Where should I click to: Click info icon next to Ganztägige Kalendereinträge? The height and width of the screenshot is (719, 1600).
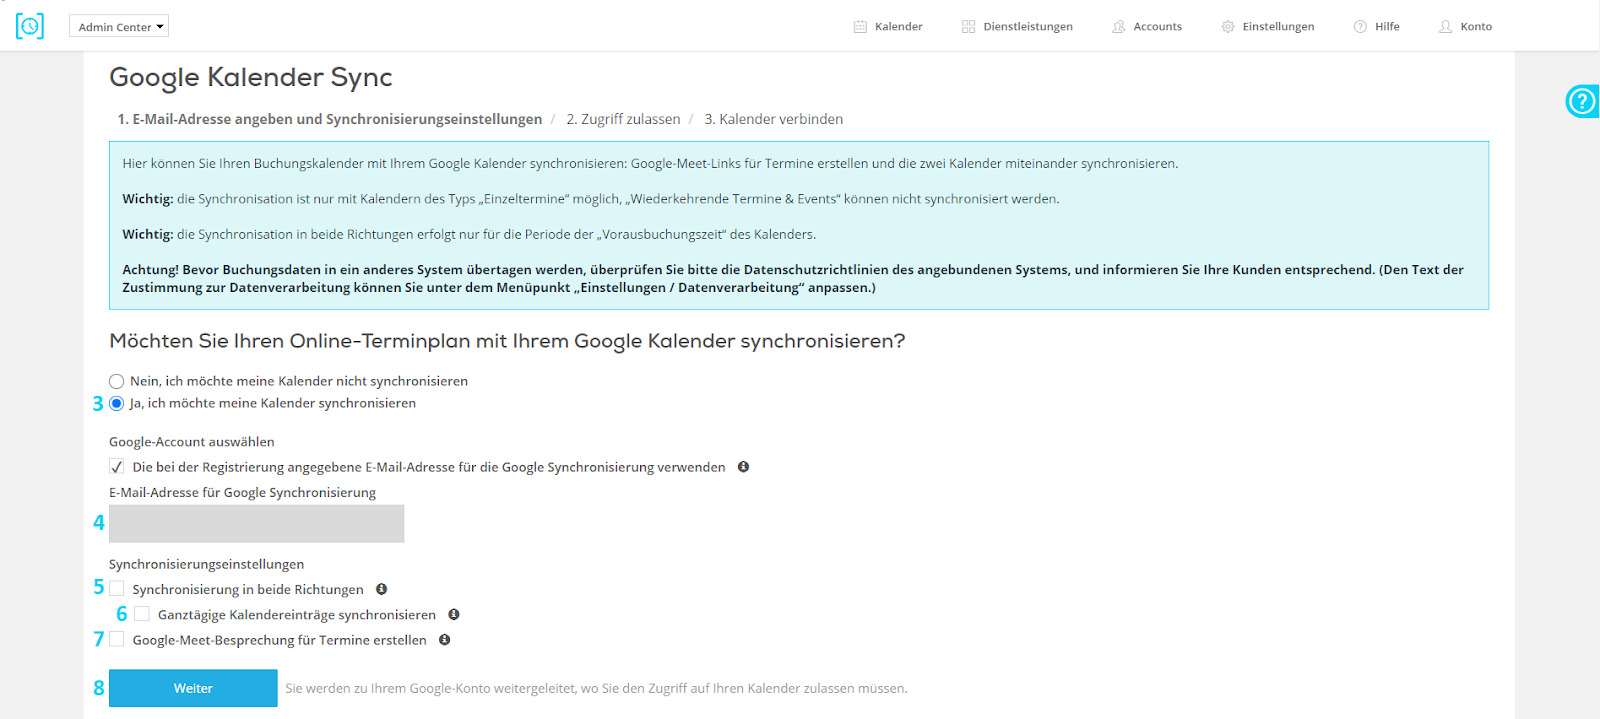[454, 614]
